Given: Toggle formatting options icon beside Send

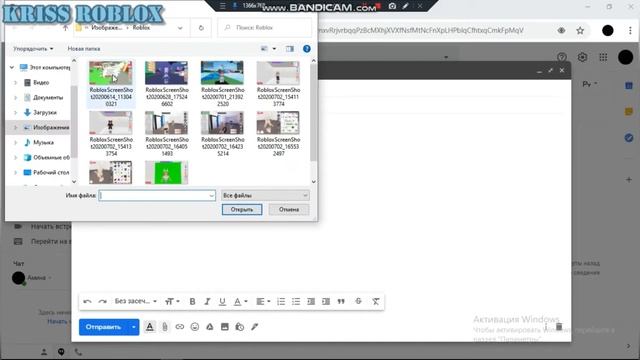Looking at the screenshot, I should coord(150,327).
